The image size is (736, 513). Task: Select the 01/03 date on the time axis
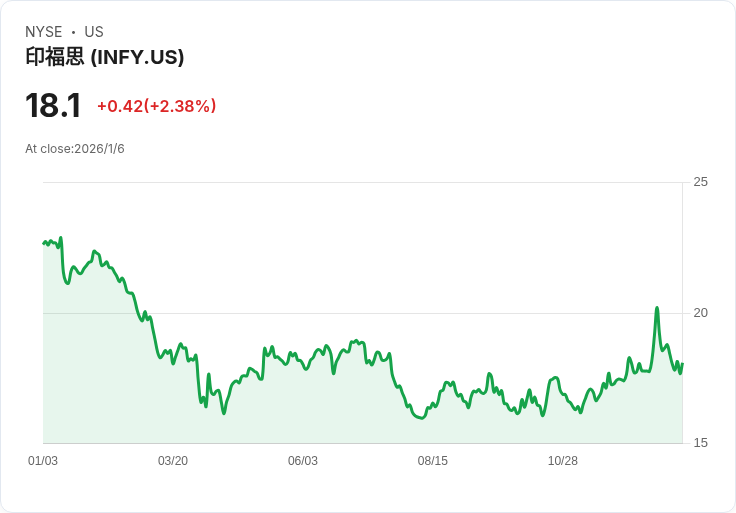[43, 461]
